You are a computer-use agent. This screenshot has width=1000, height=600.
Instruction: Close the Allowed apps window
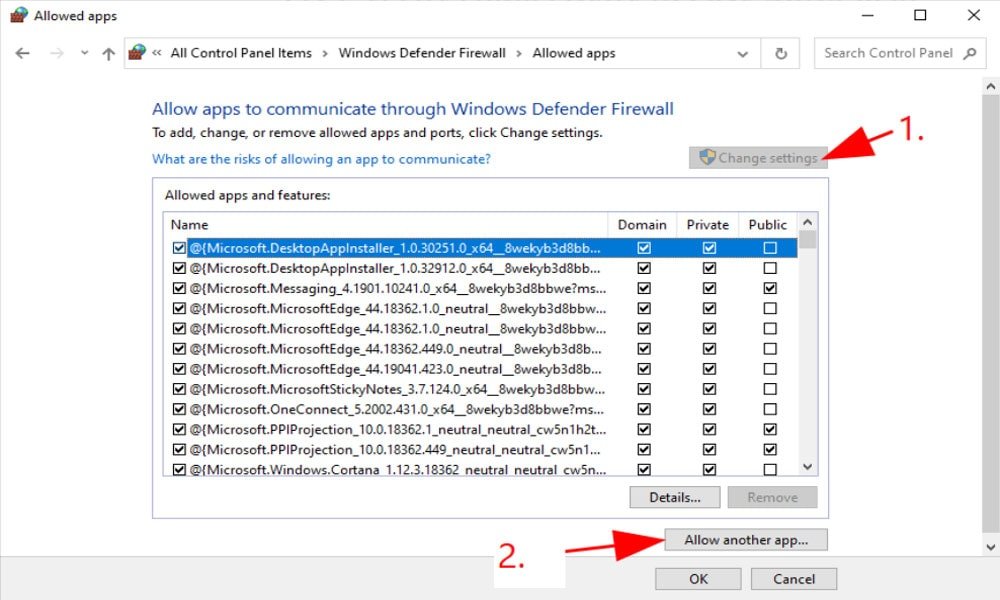pos(973,15)
